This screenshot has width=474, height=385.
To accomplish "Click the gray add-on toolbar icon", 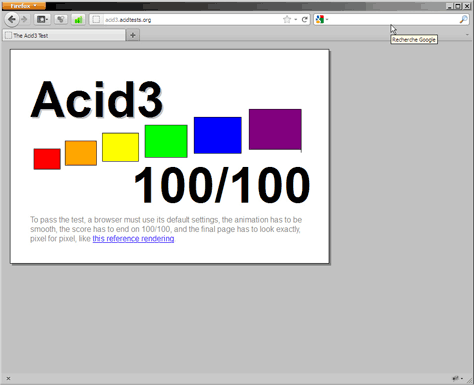I will [x=60, y=20].
